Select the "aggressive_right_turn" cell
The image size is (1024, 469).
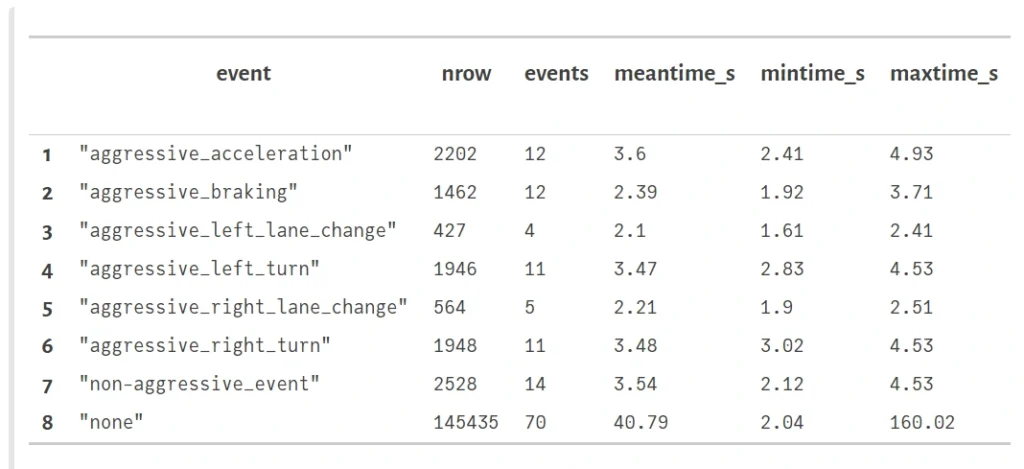click(x=205, y=346)
